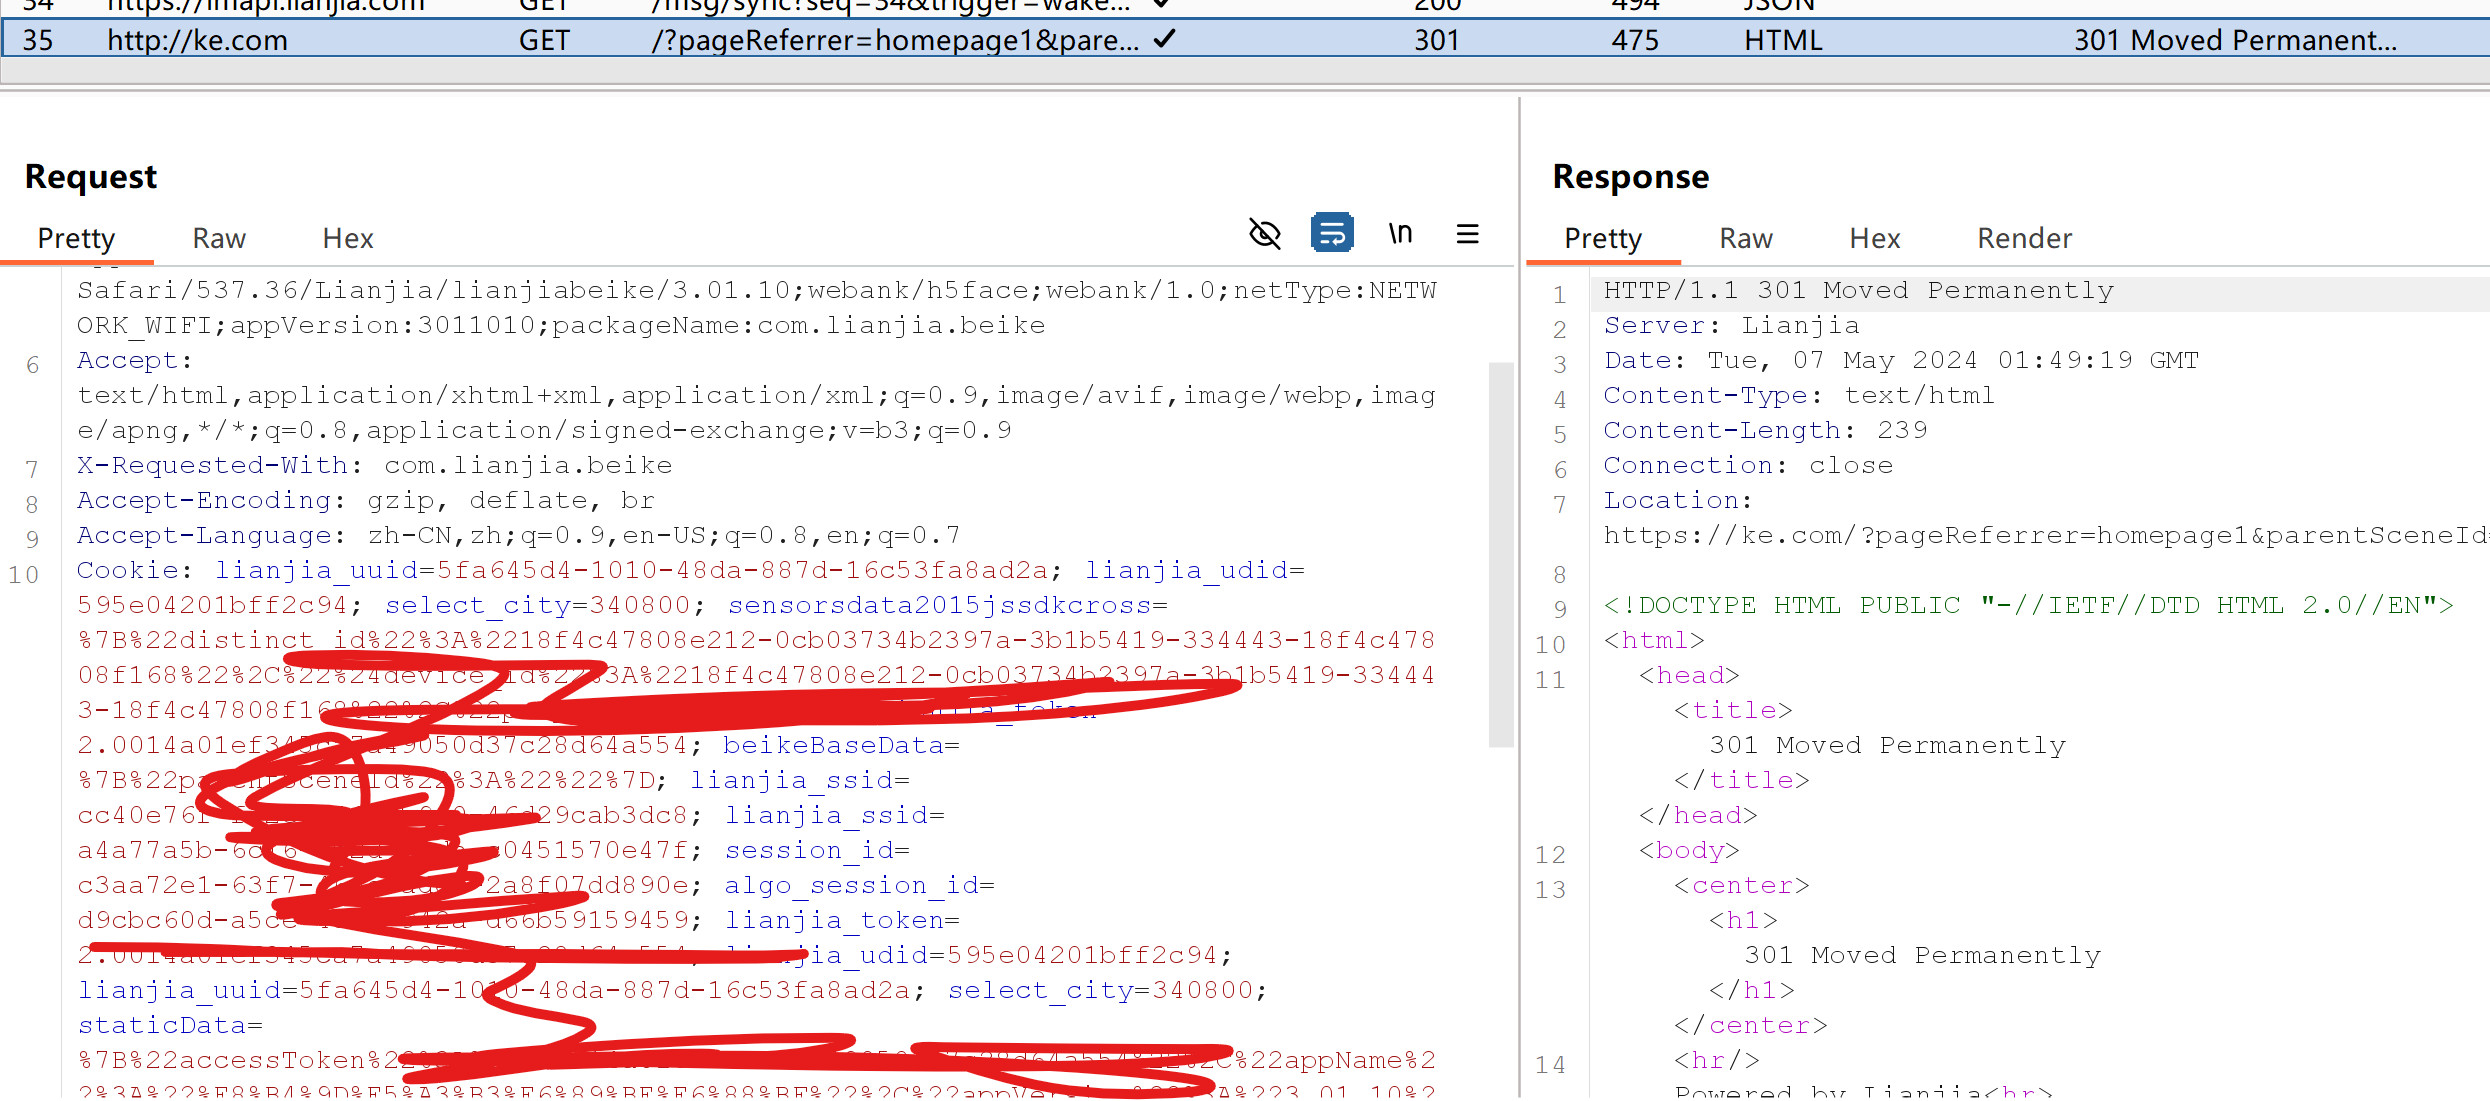The image size is (2490, 1101).
Task: Switch Response view to Hex tab
Action: 1874,239
